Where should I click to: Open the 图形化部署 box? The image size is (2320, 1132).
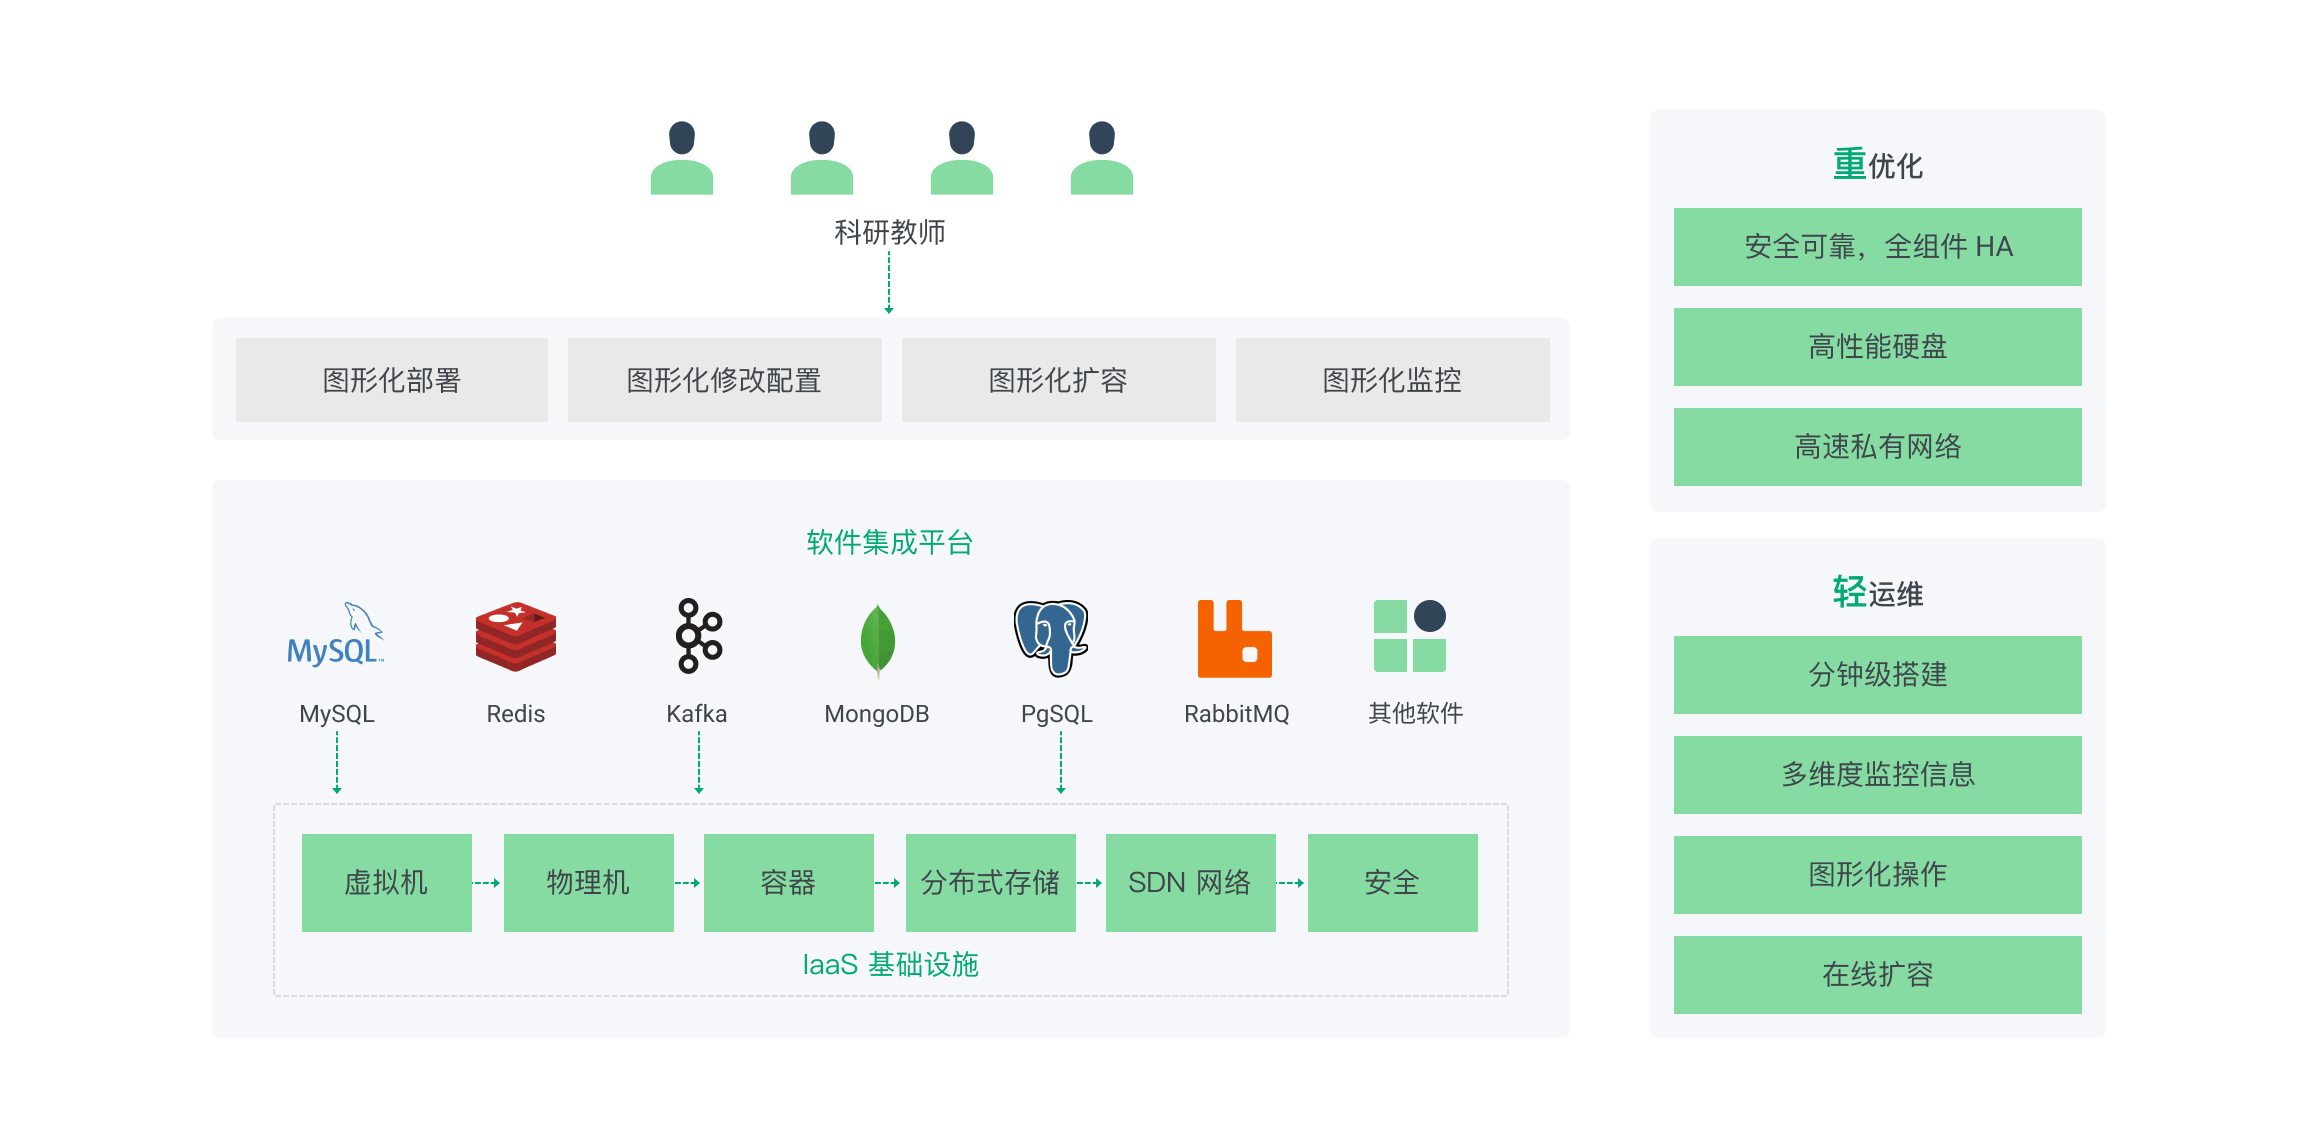392,380
